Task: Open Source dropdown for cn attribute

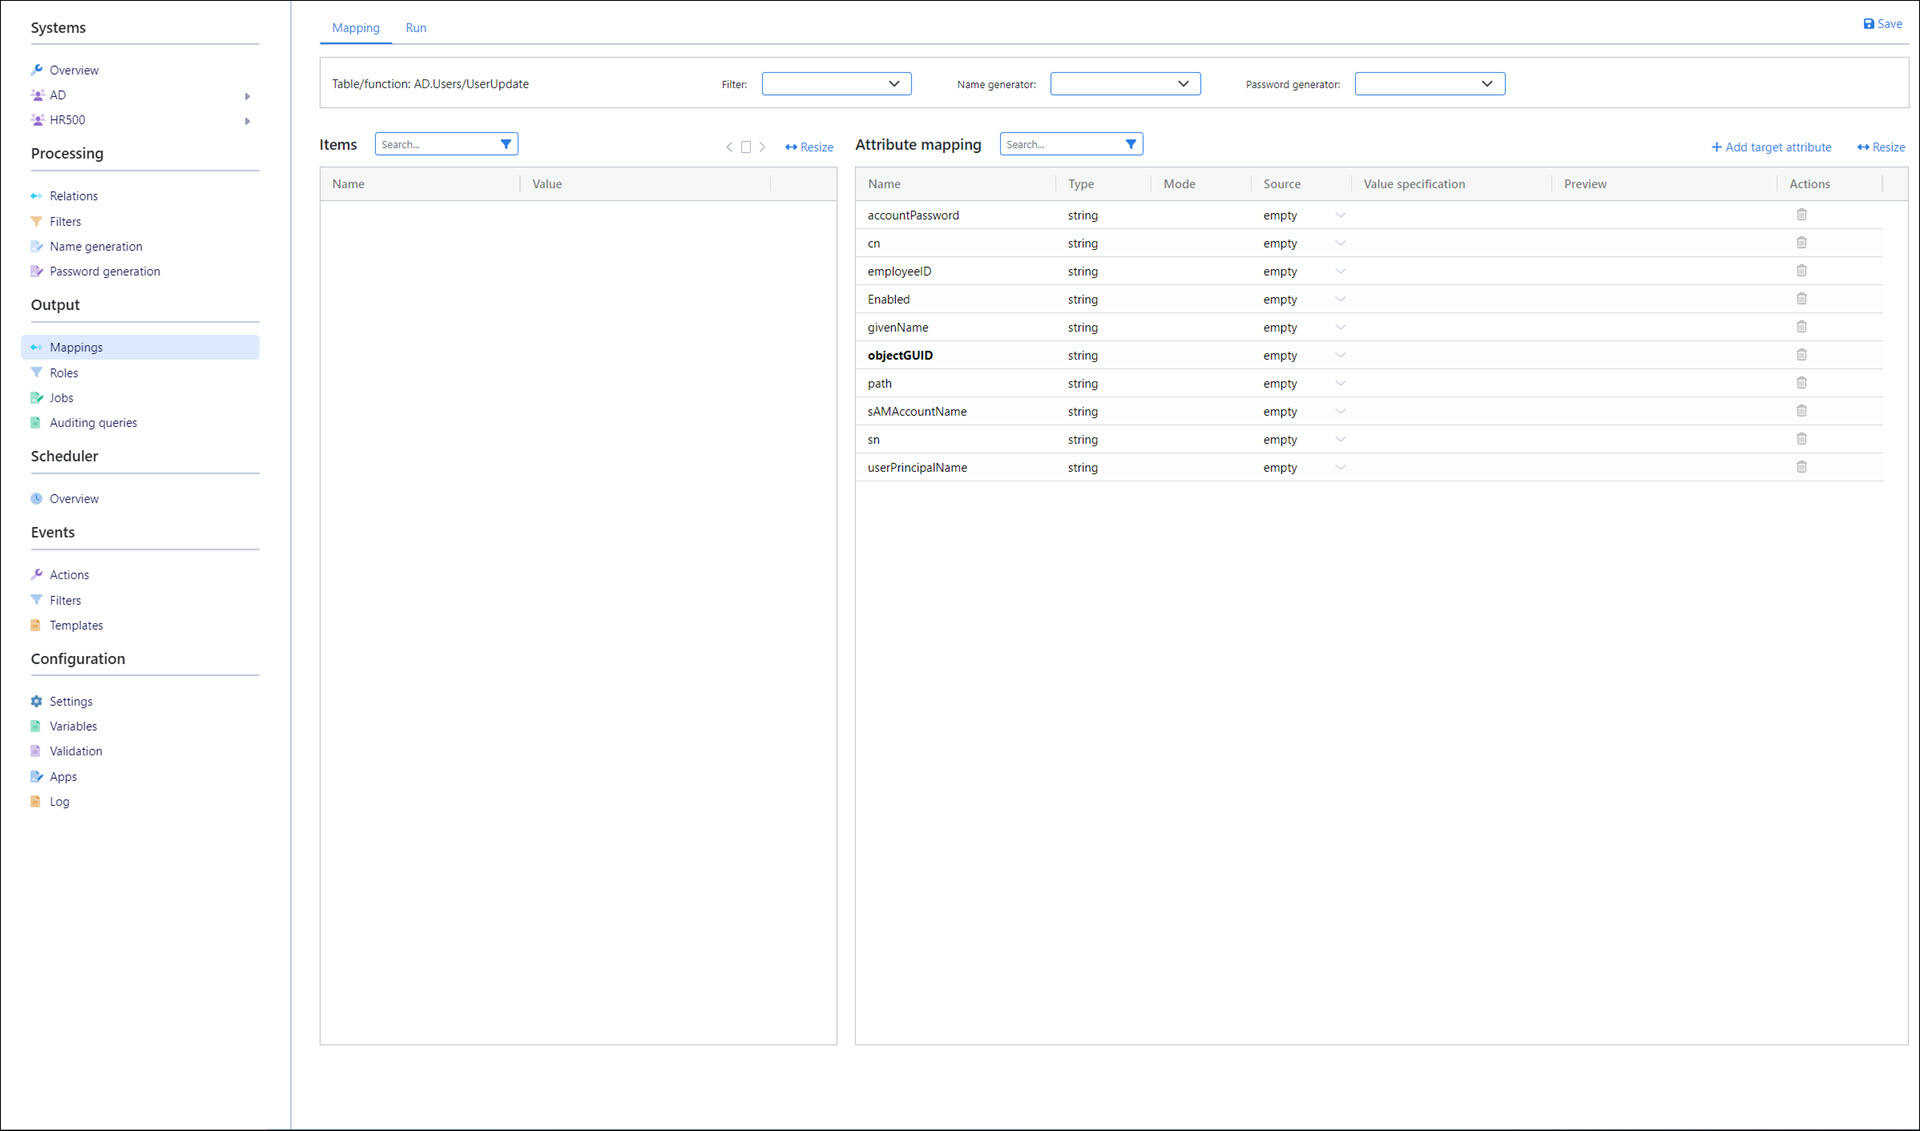Action: tap(1340, 243)
